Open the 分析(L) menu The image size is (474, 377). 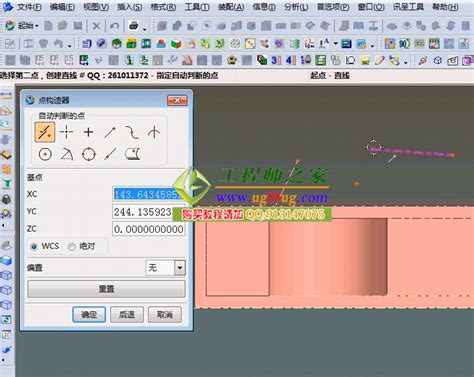tap(296, 7)
